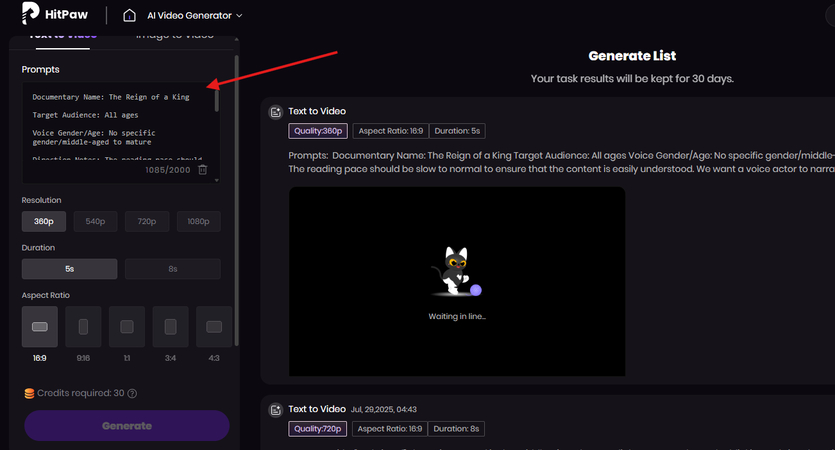Image resolution: width=835 pixels, height=450 pixels.
Task: Select the 16:9 aspect ratio
Action: click(x=40, y=326)
